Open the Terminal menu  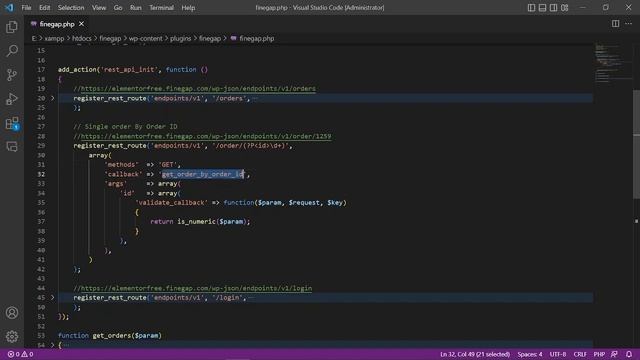[x=161, y=8]
